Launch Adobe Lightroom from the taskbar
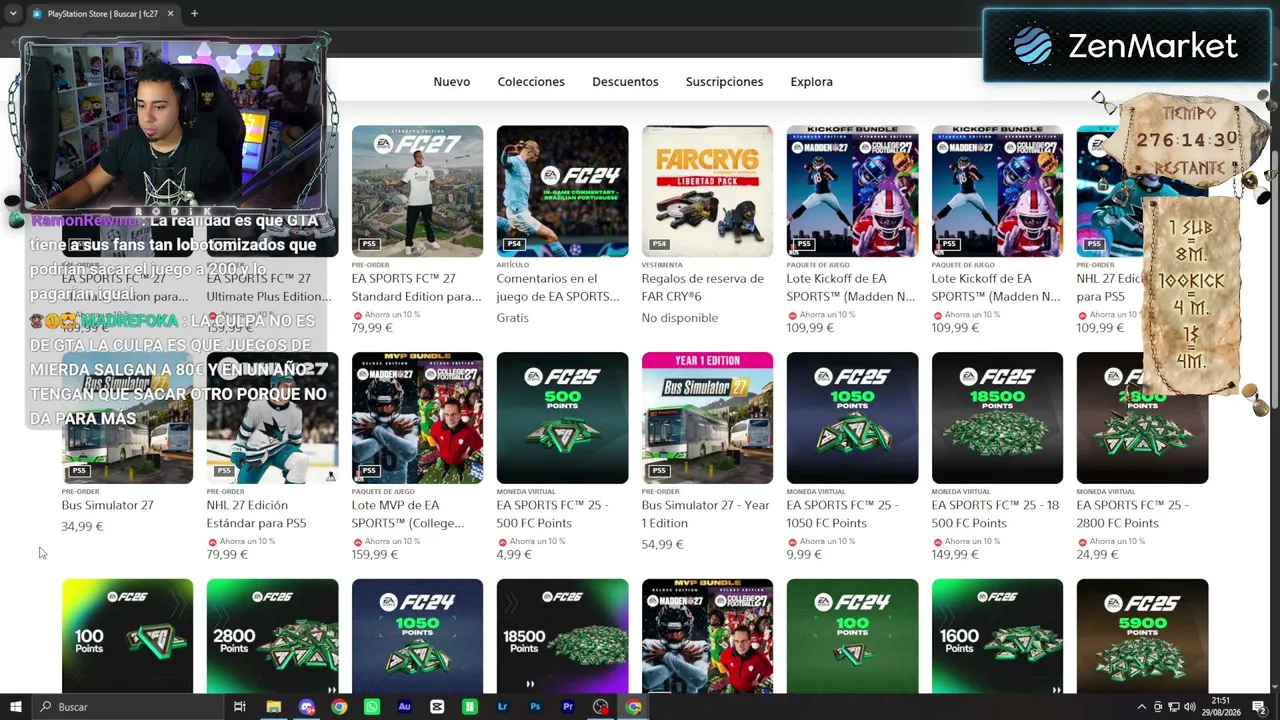 (502, 707)
